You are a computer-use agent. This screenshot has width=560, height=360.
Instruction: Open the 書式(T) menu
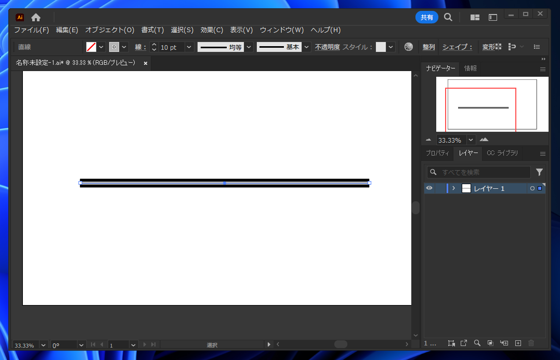pos(152,30)
